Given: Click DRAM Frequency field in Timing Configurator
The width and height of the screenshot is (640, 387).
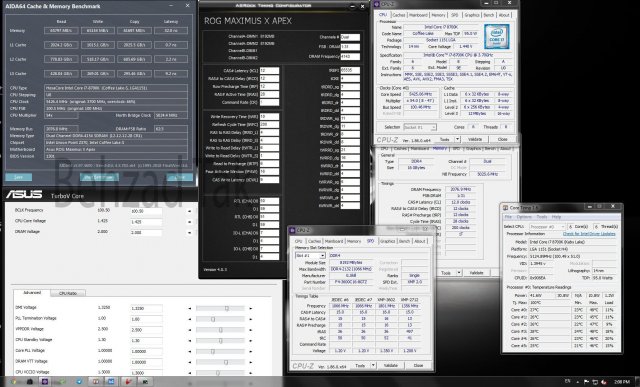Looking at the screenshot, I should 350,56.
